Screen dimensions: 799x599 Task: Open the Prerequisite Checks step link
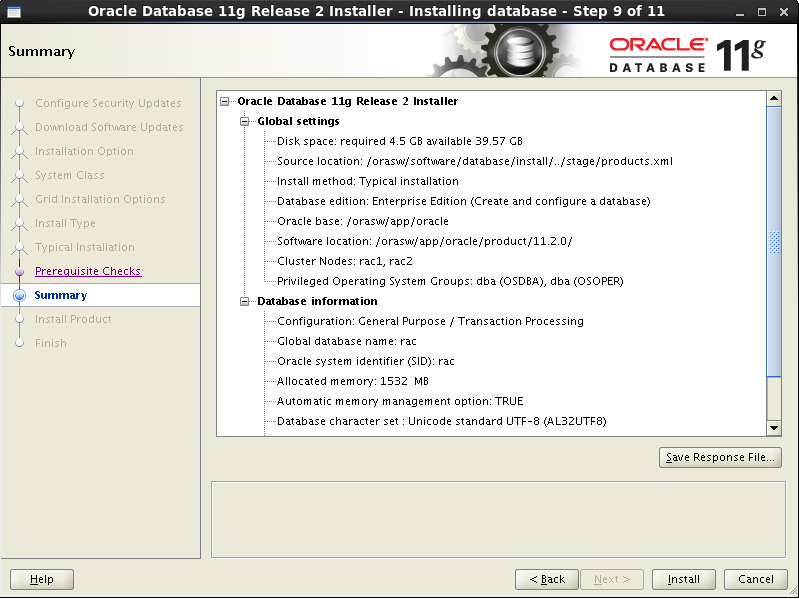(x=88, y=271)
